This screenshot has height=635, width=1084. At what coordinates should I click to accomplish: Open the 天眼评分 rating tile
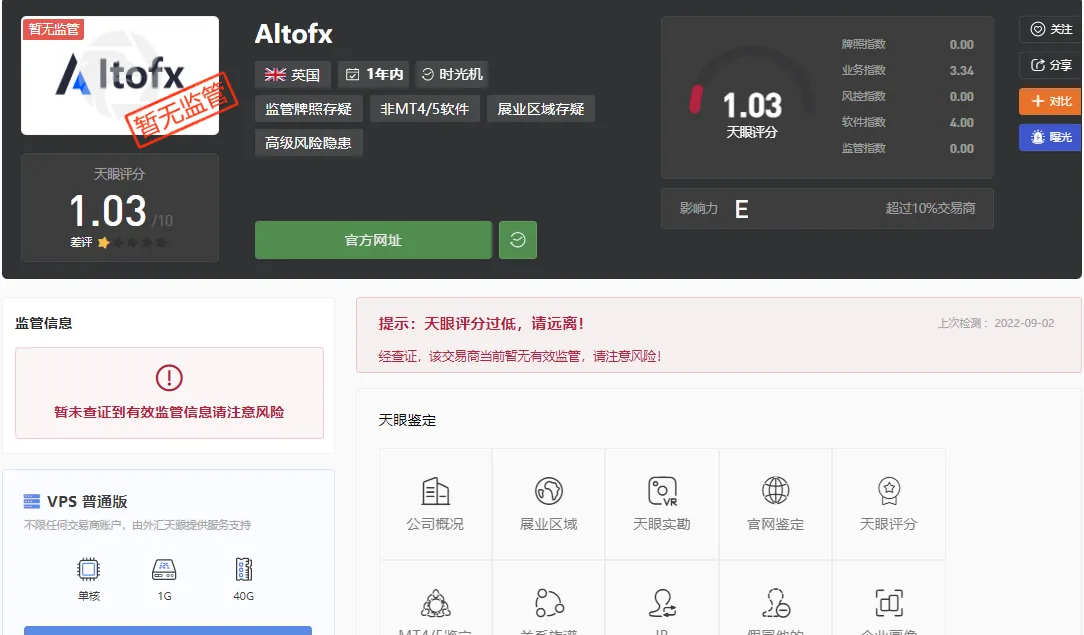click(888, 504)
